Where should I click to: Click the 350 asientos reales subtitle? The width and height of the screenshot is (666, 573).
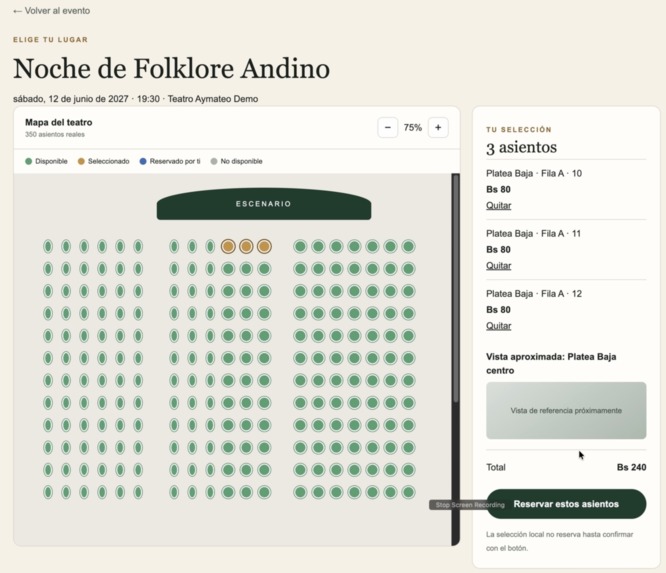[55, 134]
